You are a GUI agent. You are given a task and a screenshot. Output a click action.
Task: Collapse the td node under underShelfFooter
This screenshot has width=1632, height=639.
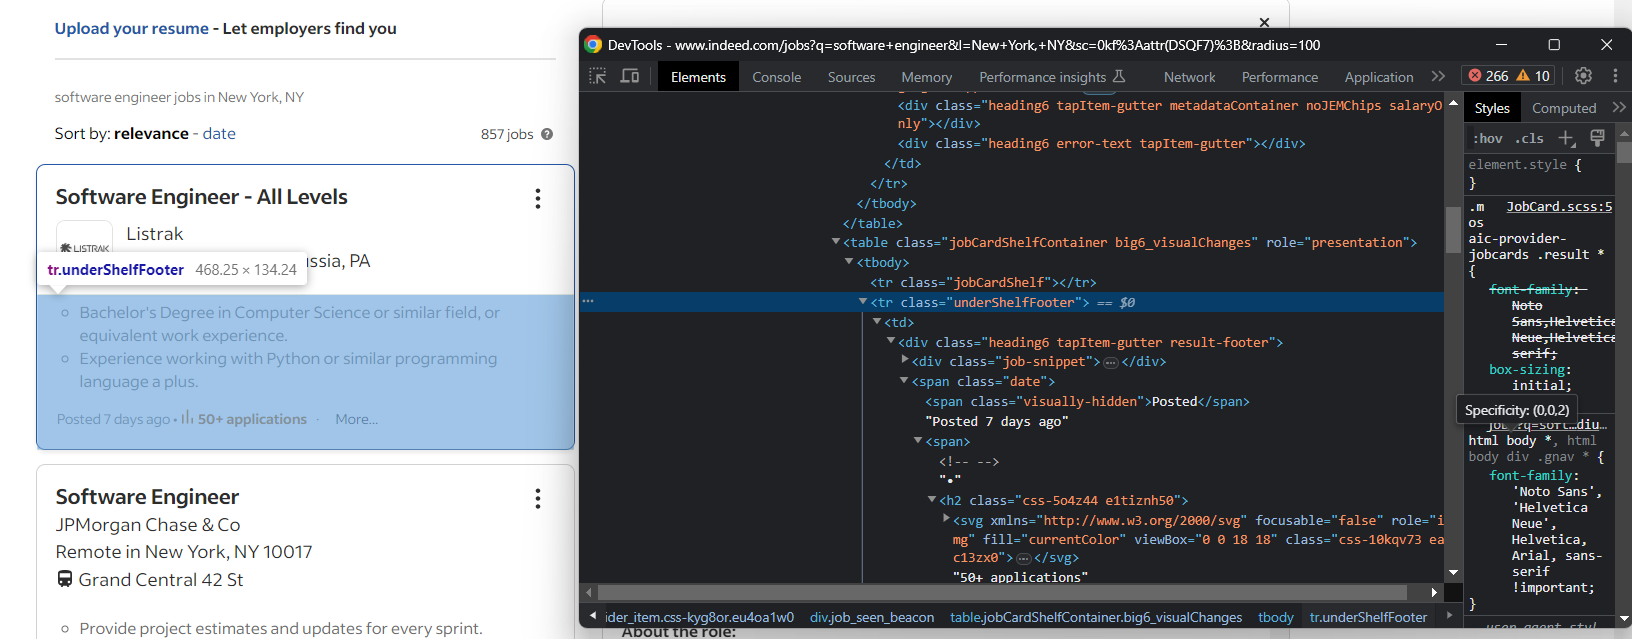point(877,322)
